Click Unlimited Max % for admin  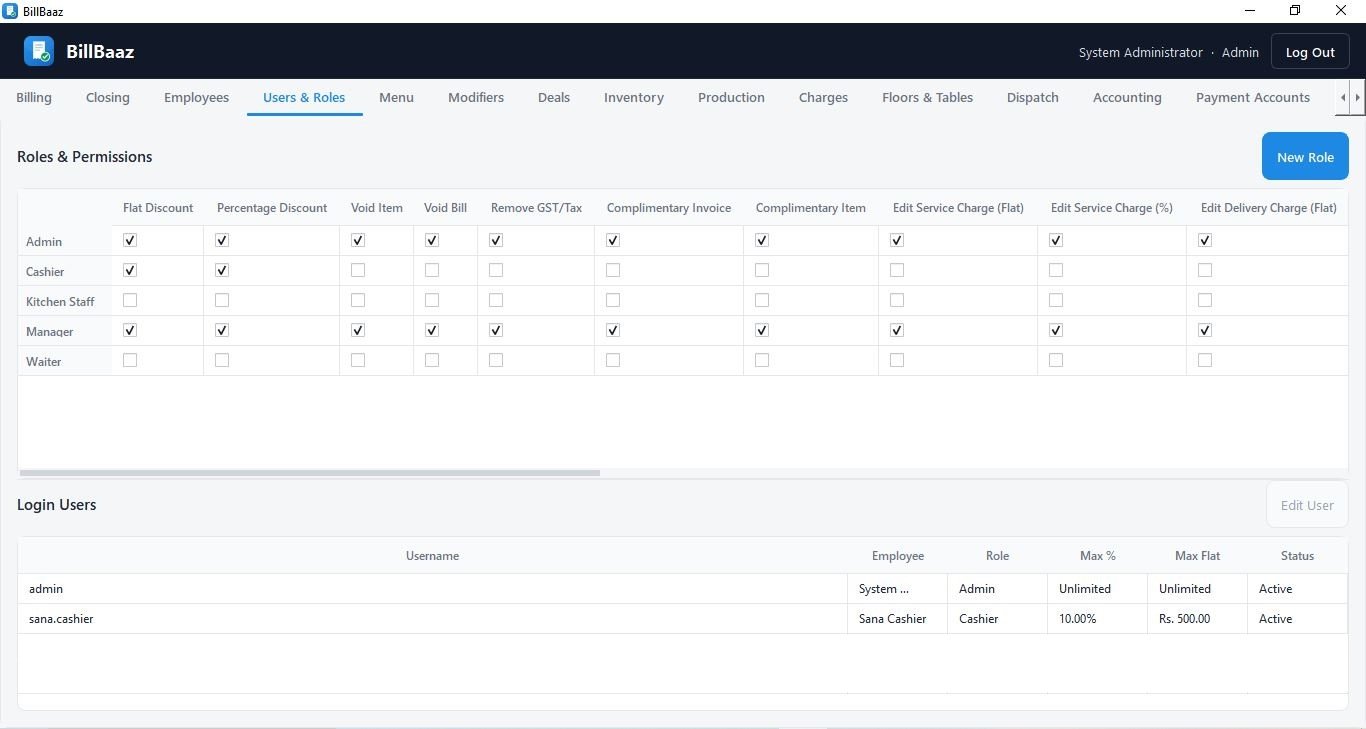click(1097, 589)
